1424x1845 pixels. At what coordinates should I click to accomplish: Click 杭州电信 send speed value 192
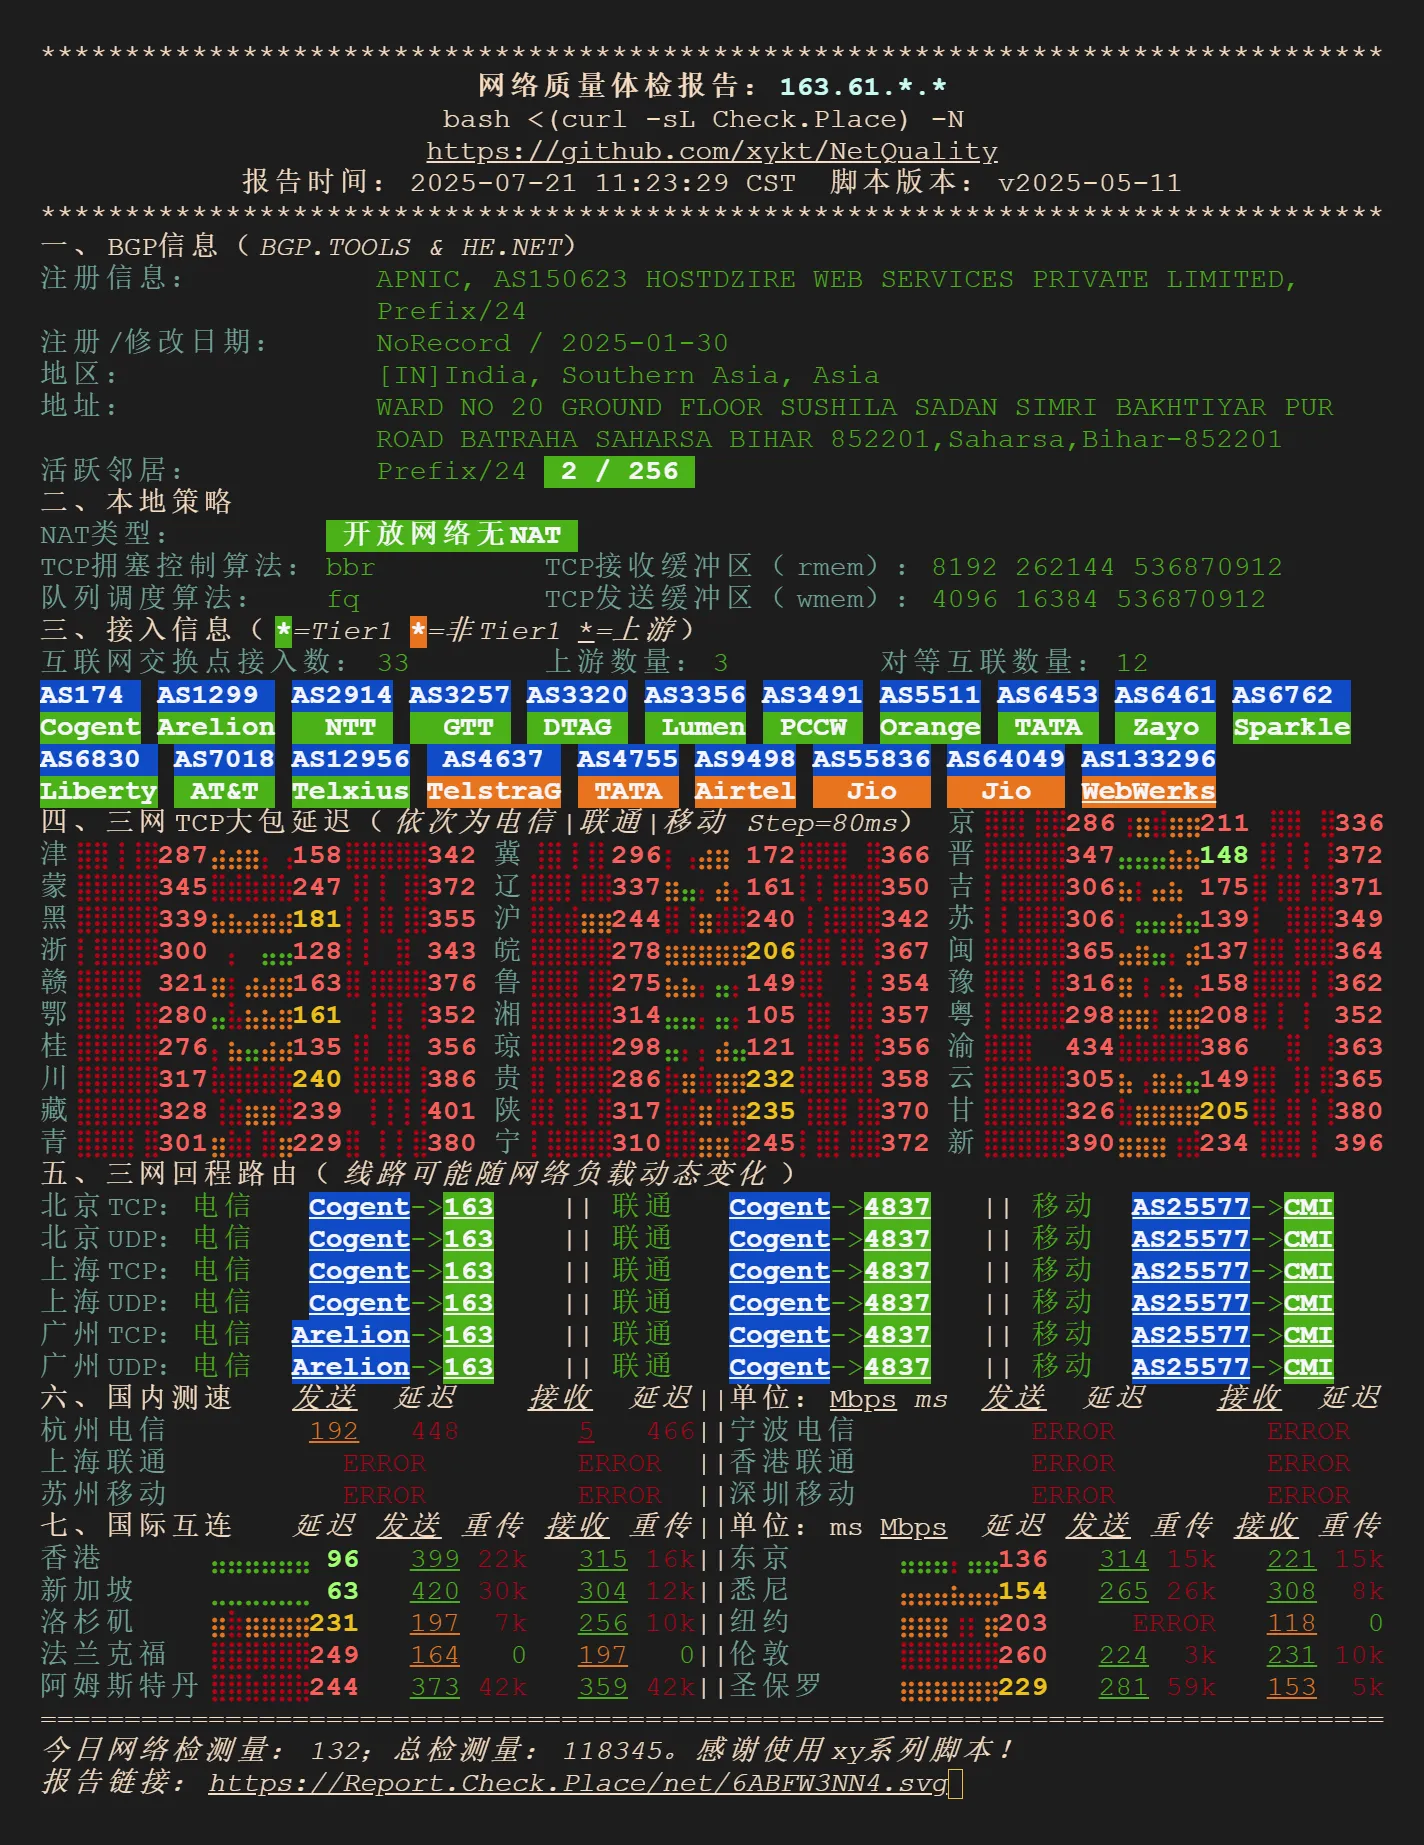(x=334, y=1431)
